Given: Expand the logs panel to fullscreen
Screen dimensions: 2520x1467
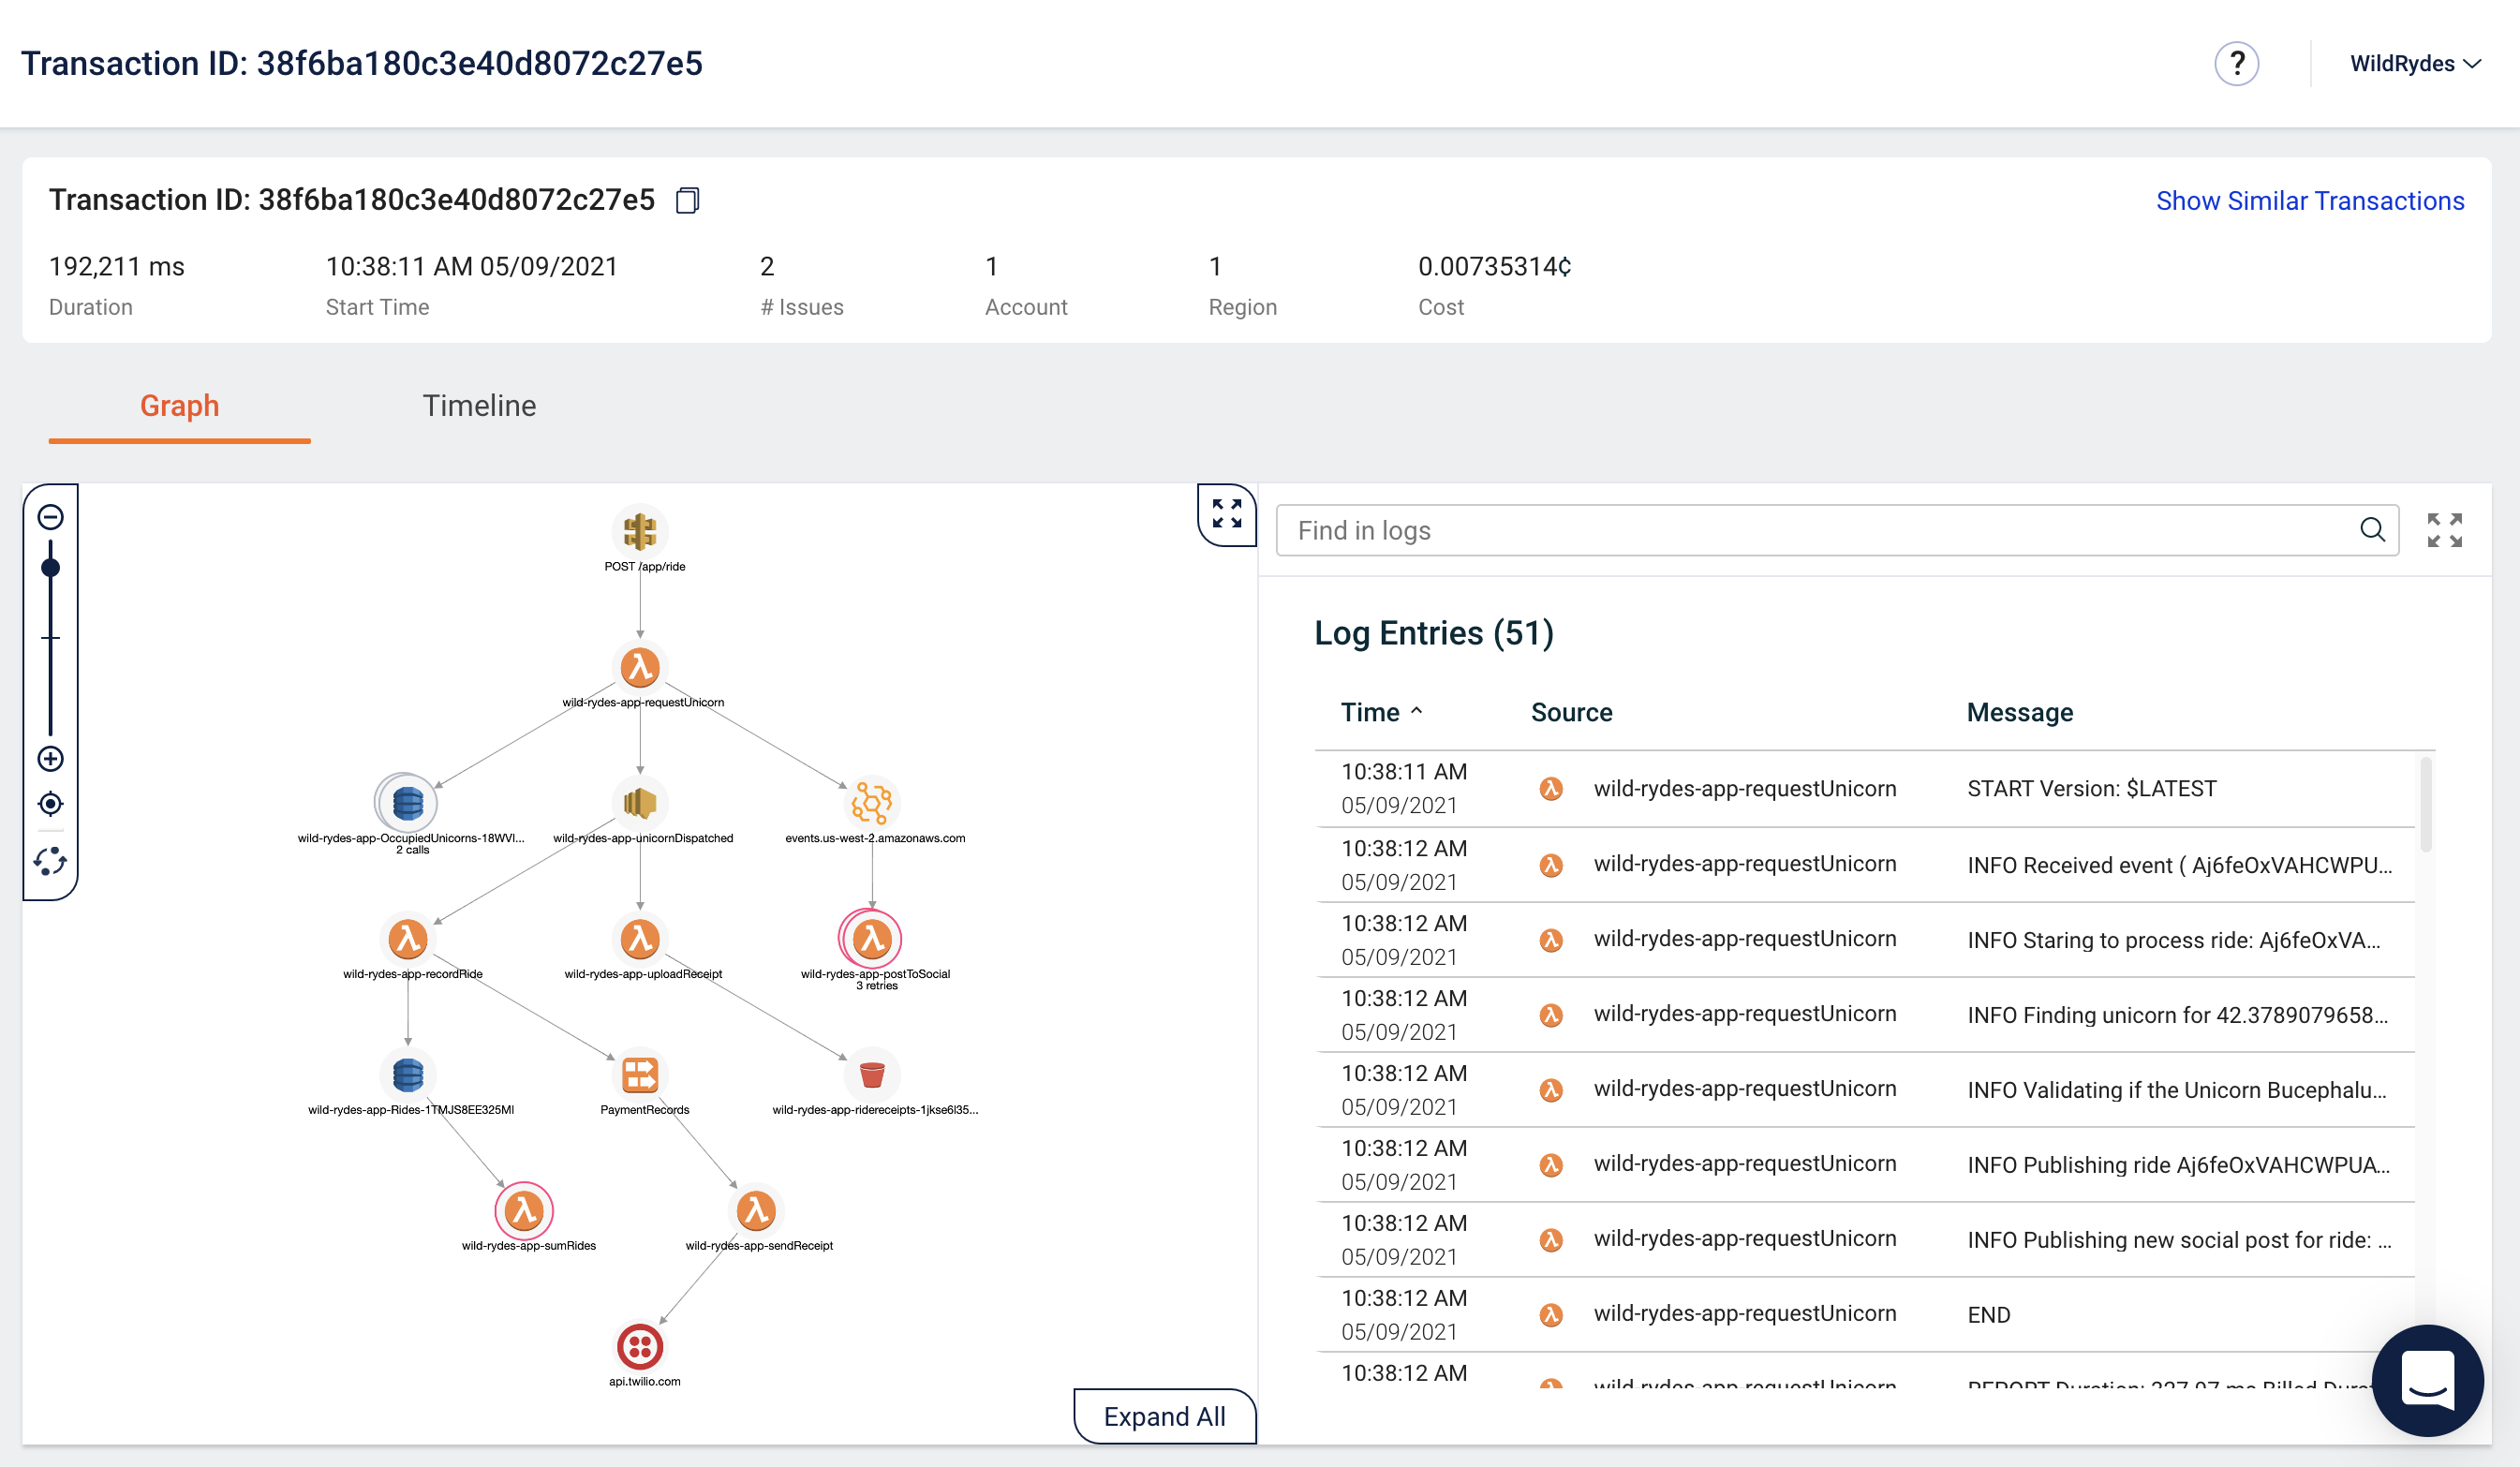Looking at the screenshot, I should coord(2444,530).
